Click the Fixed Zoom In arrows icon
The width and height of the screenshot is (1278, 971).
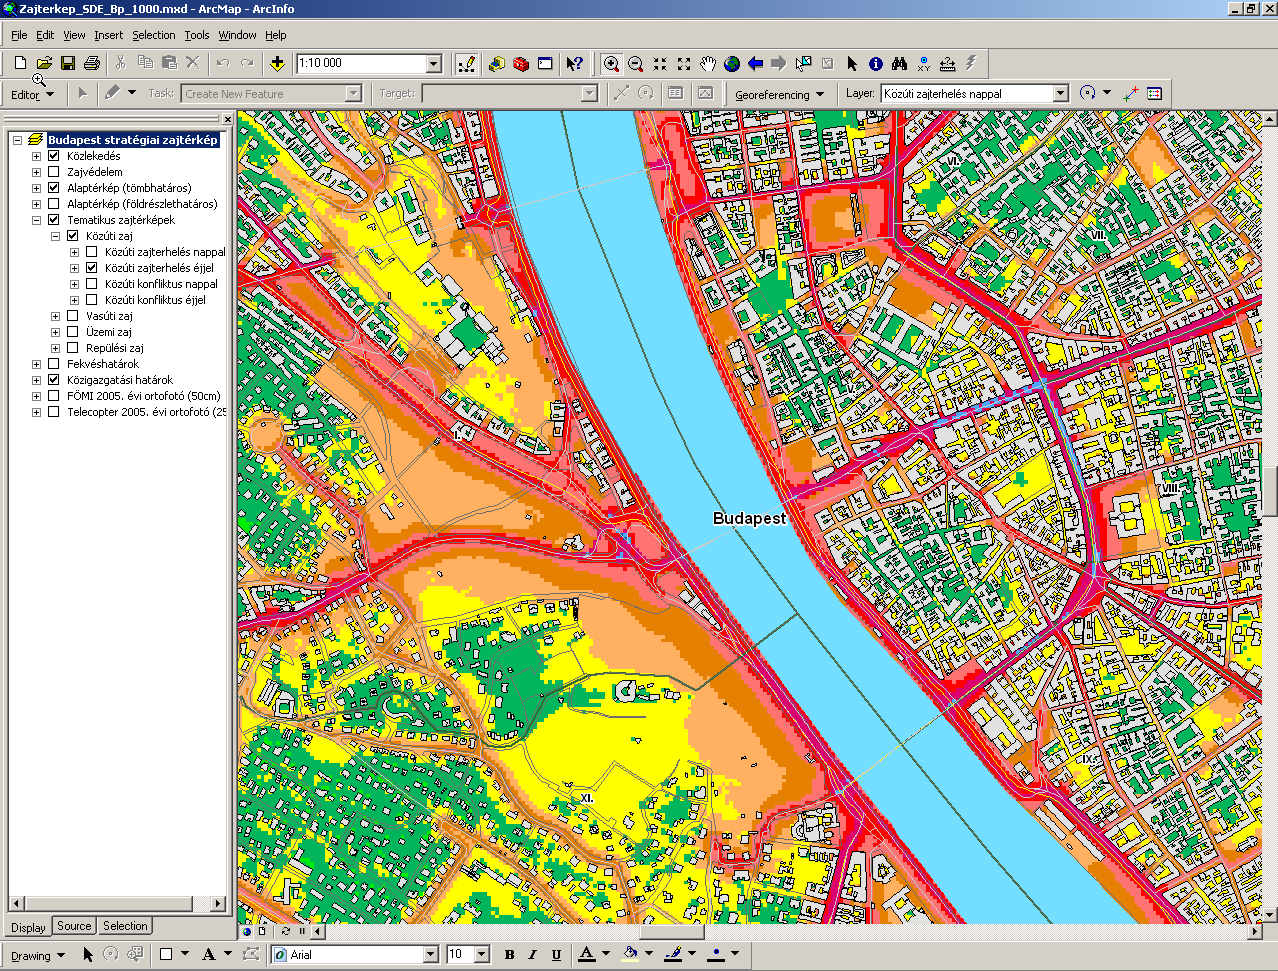[660, 64]
